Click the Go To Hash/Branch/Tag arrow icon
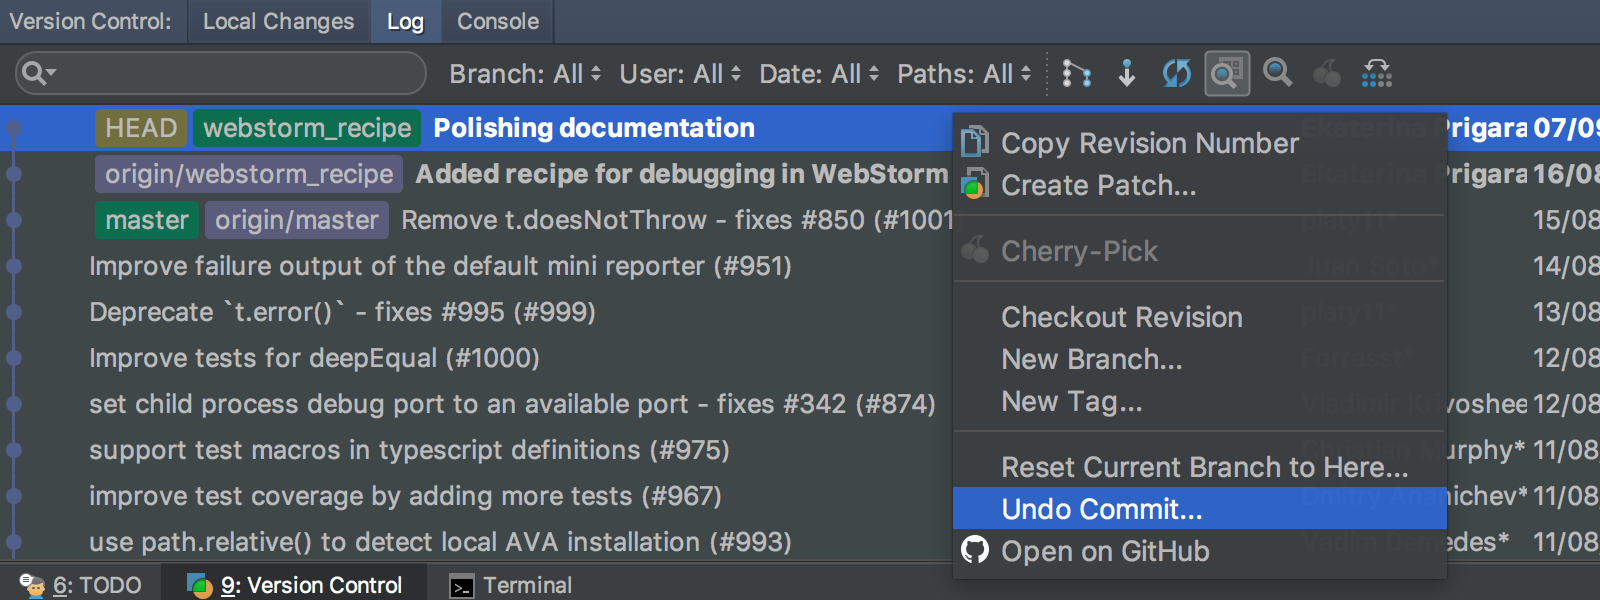The width and height of the screenshot is (1600, 600). (x=1127, y=74)
